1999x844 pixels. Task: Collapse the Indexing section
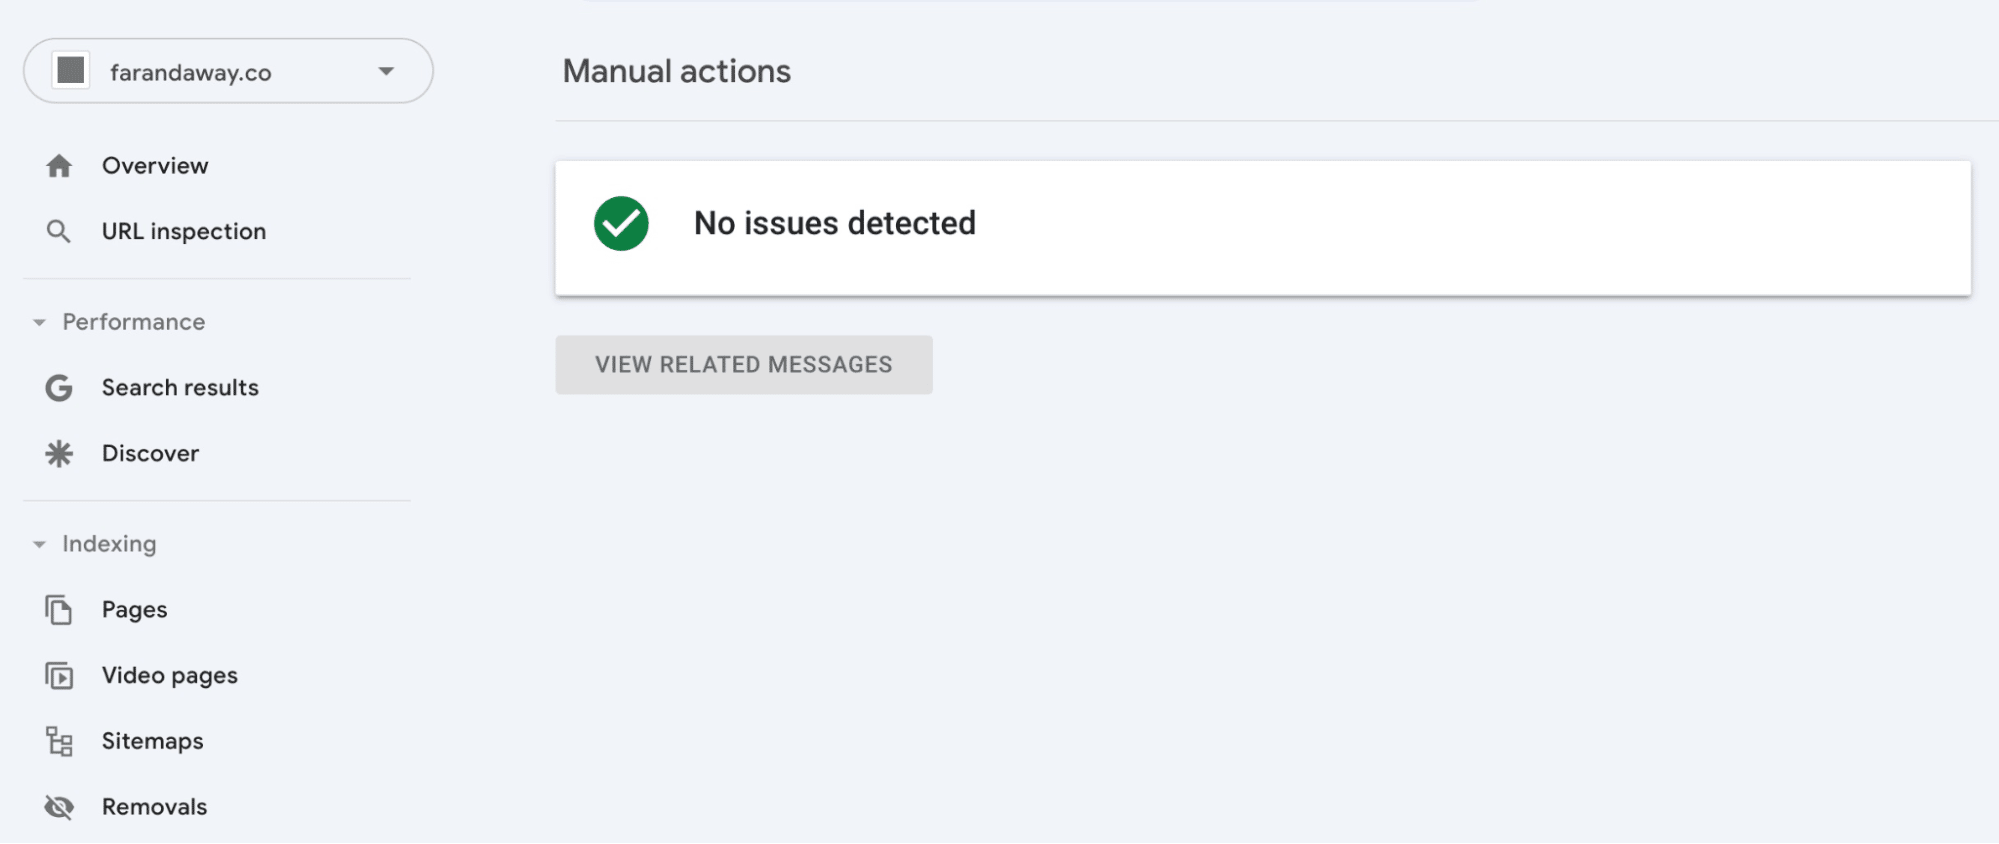[40, 544]
